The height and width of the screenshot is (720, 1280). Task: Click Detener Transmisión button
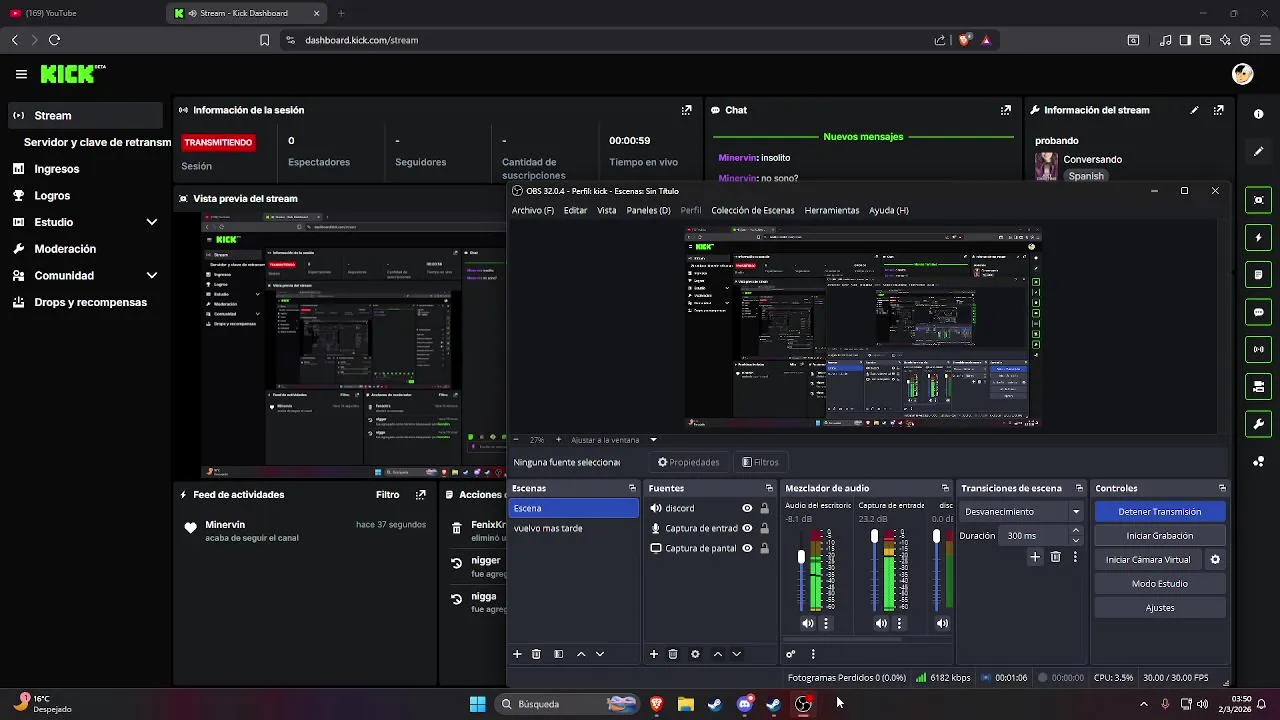(x=1159, y=511)
